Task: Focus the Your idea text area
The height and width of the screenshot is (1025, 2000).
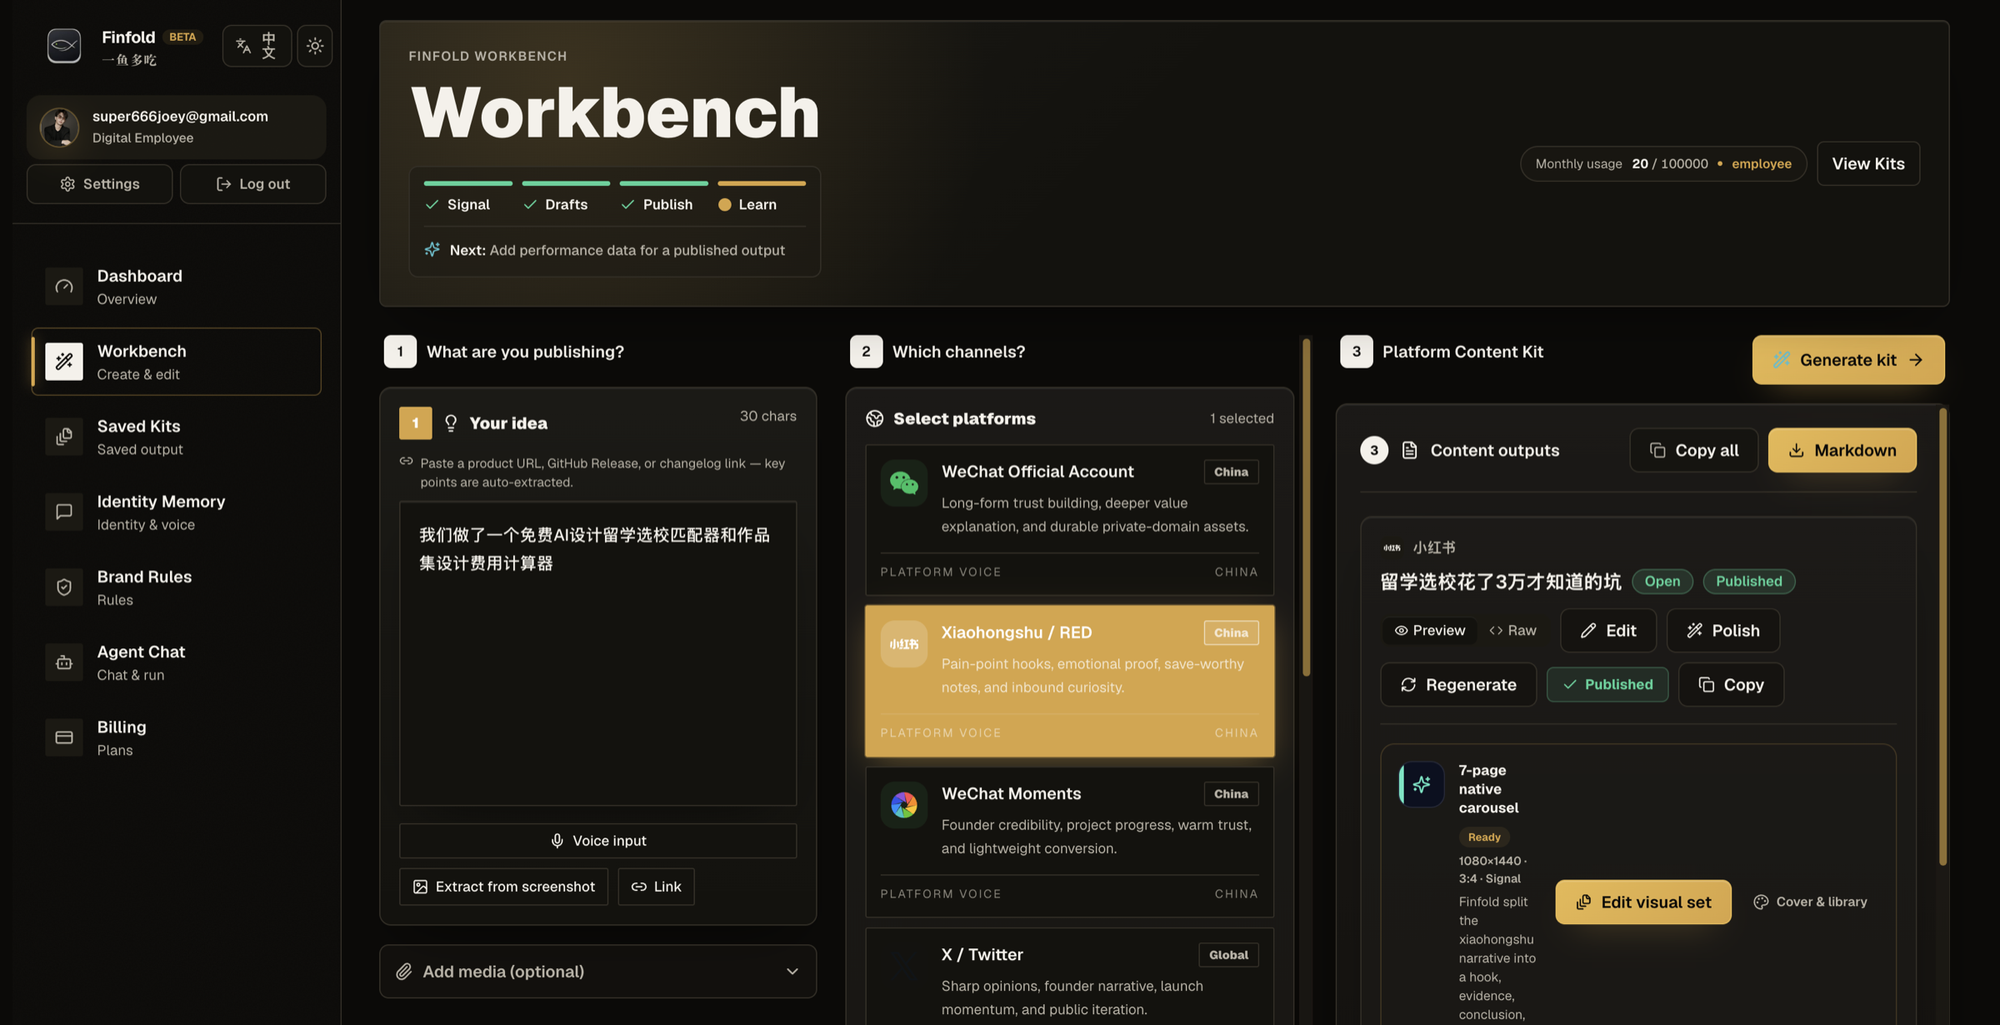Action: coord(598,653)
